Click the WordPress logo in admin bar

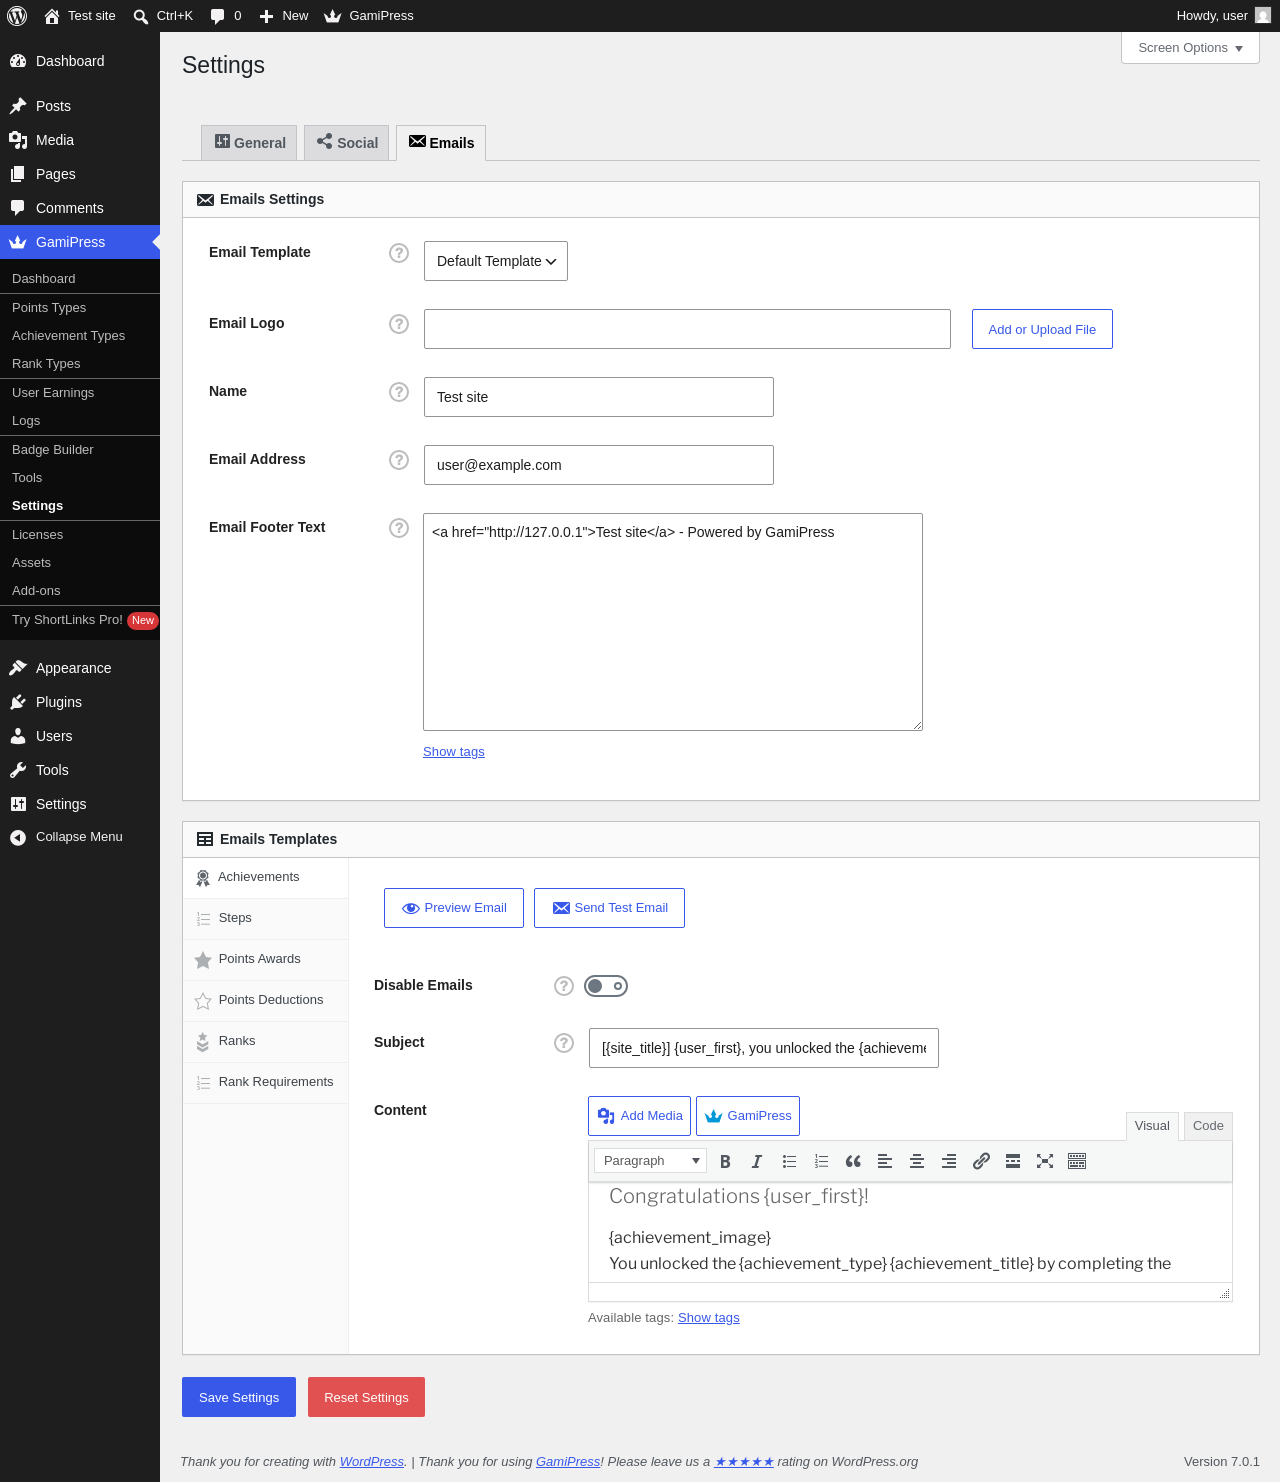[17, 16]
